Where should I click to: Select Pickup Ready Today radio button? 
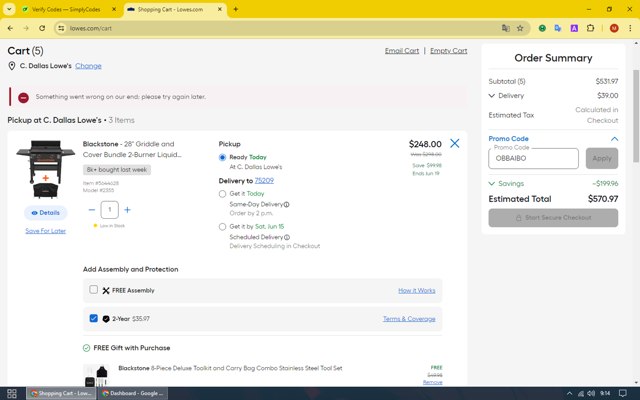[222, 158]
